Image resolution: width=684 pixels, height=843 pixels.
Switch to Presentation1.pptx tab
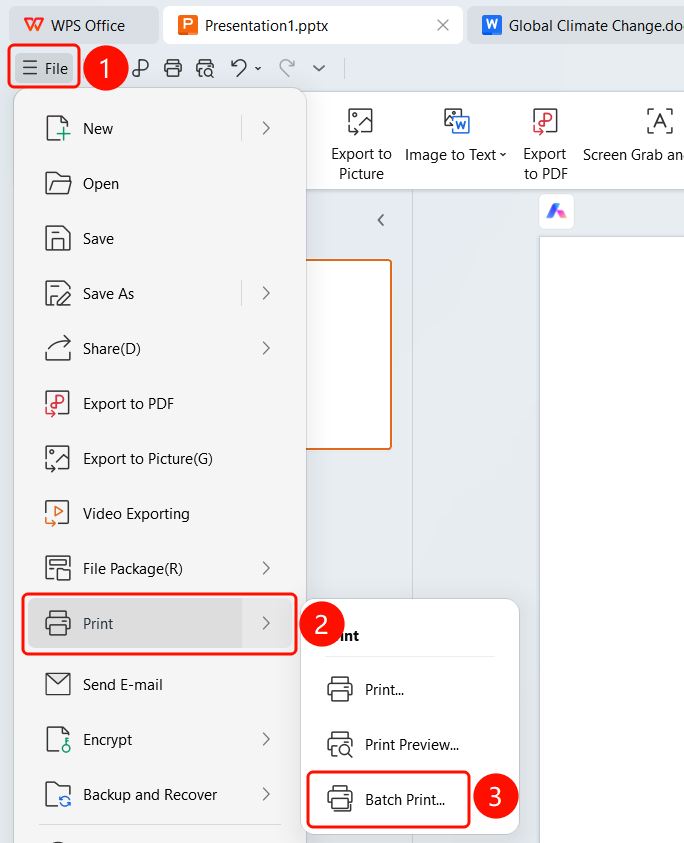(x=312, y=25)
